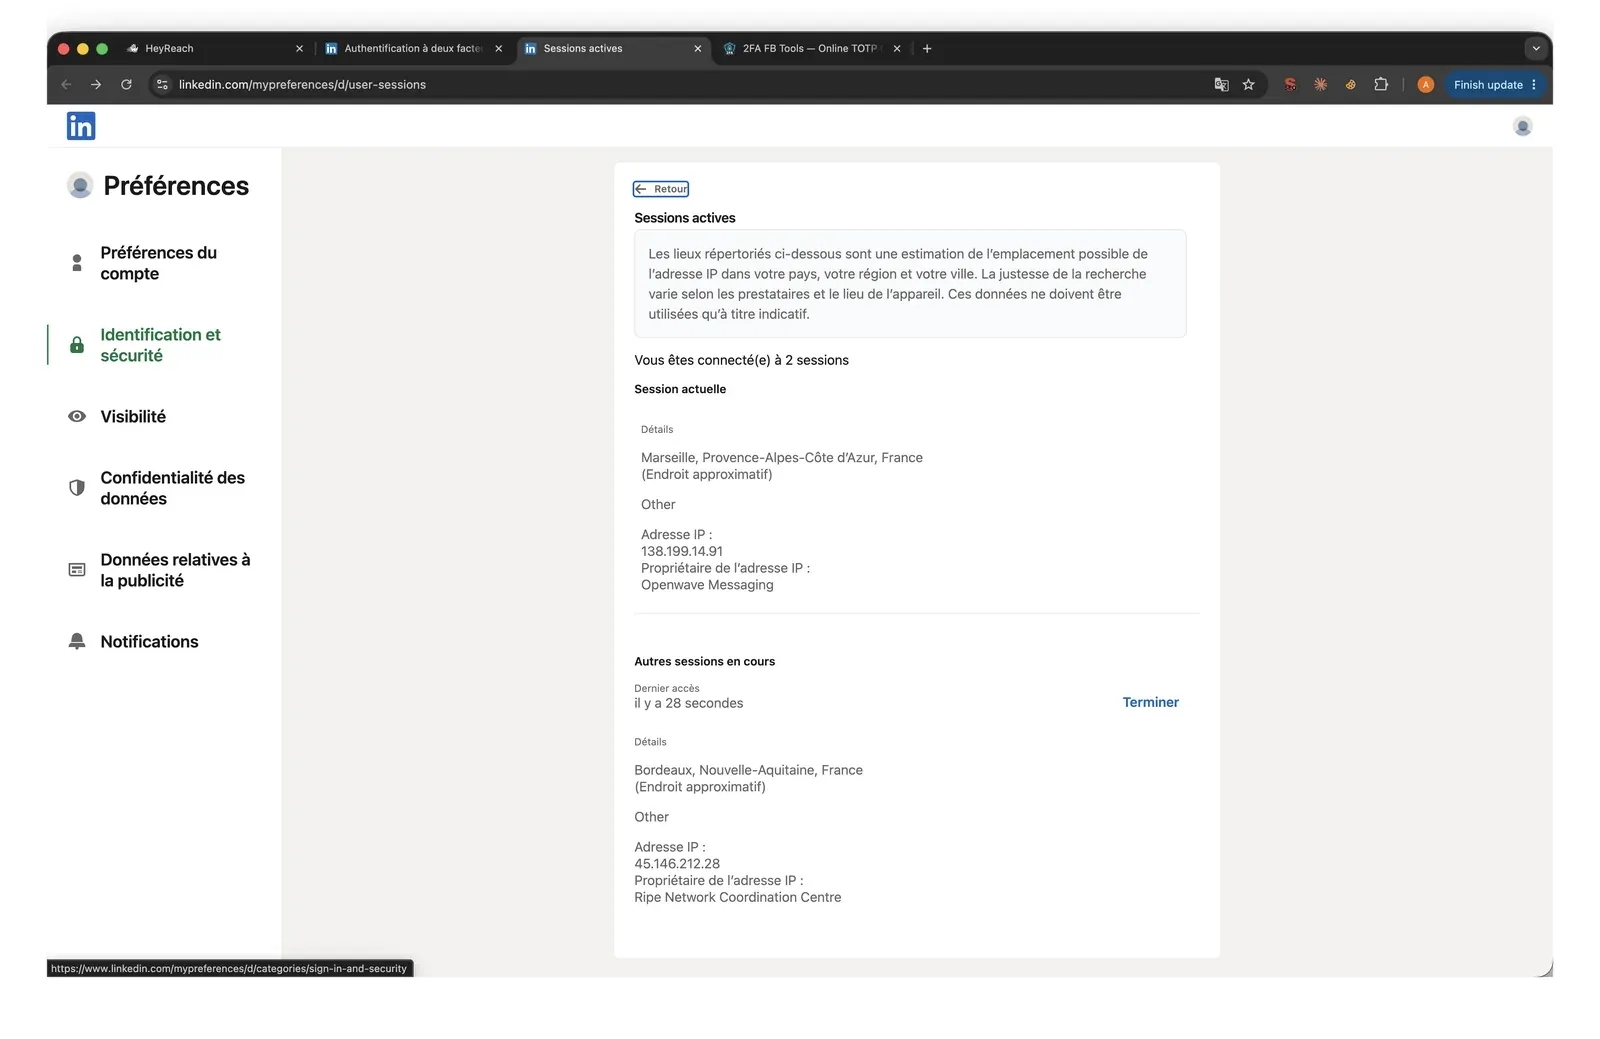Screen dimensions: 1600x1039
Task: Select the Sessions actives tab
Action: (613, 48)
